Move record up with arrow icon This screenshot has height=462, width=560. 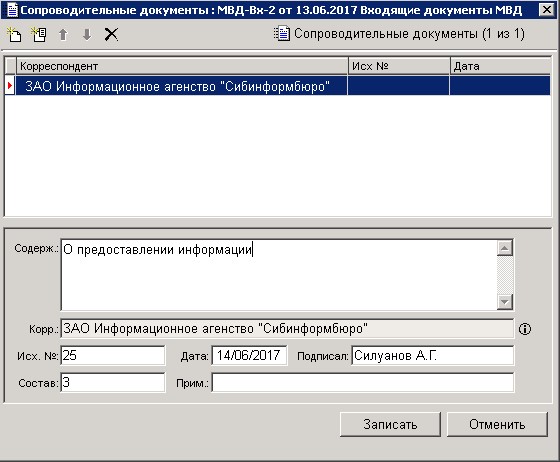63,35
